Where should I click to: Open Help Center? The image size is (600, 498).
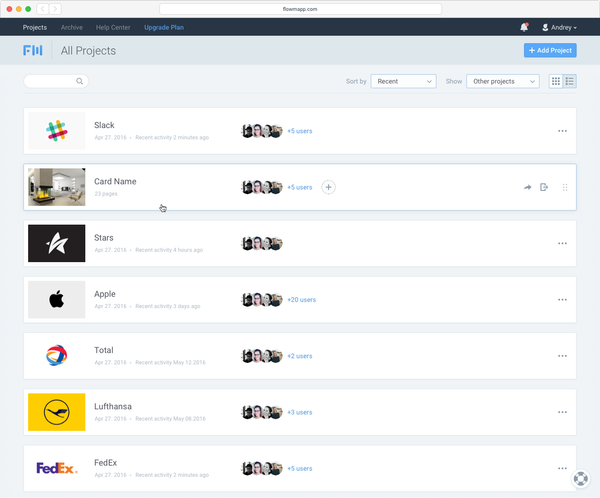coord(113,28)
